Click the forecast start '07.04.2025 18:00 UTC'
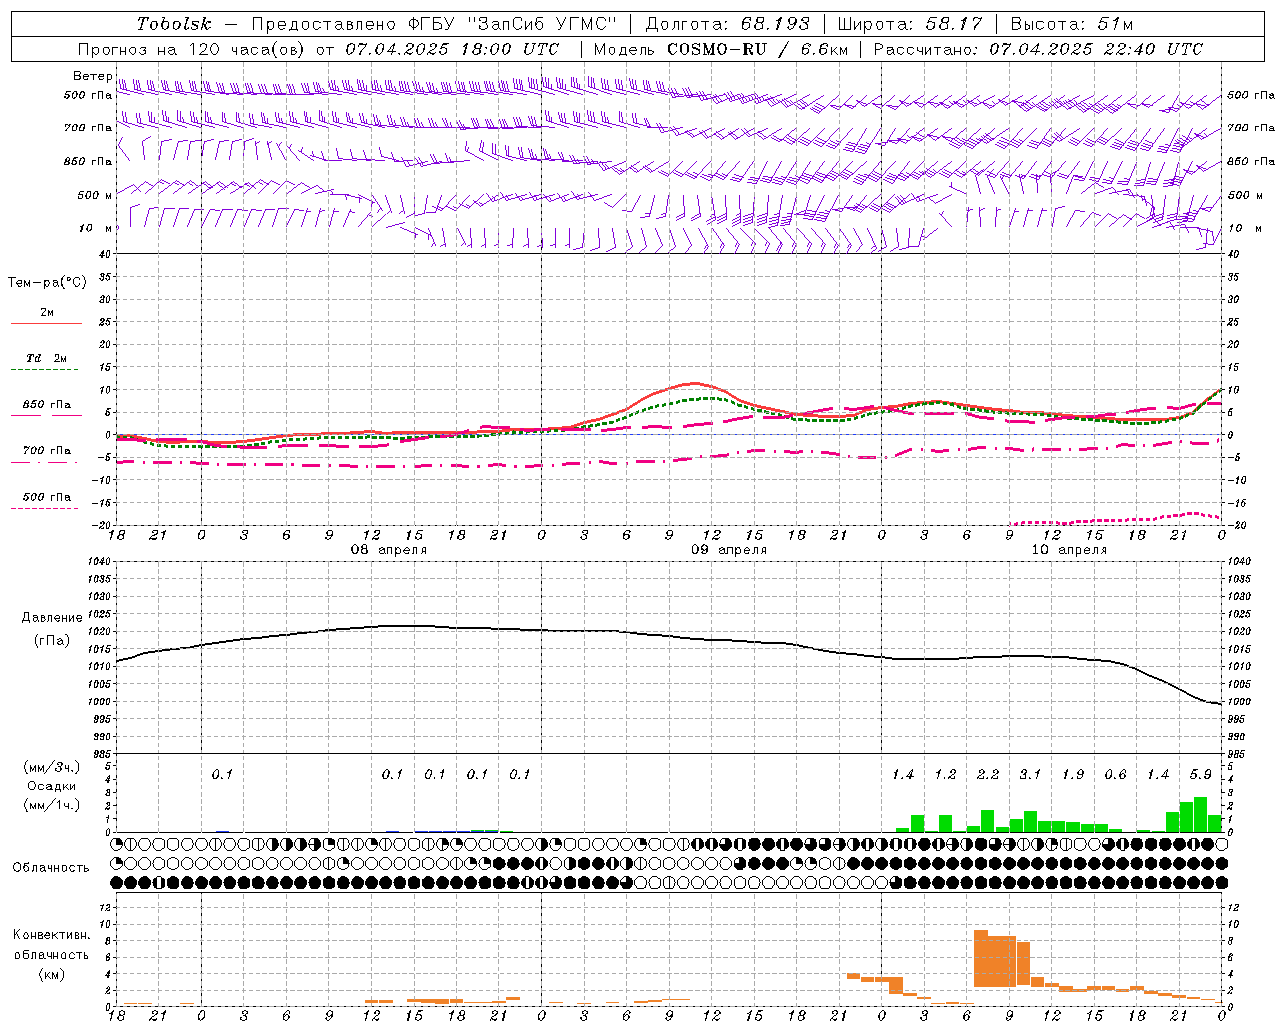 [x=452, y=49]
